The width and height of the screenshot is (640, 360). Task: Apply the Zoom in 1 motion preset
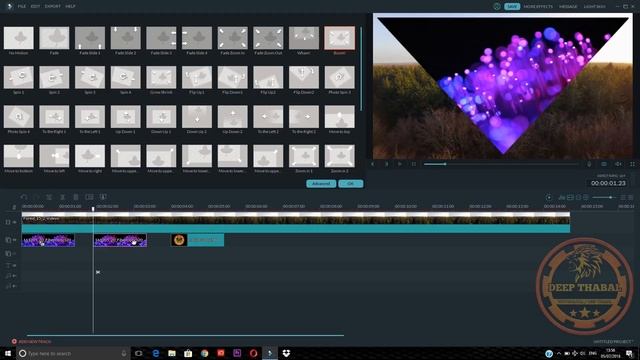point(304,156)
